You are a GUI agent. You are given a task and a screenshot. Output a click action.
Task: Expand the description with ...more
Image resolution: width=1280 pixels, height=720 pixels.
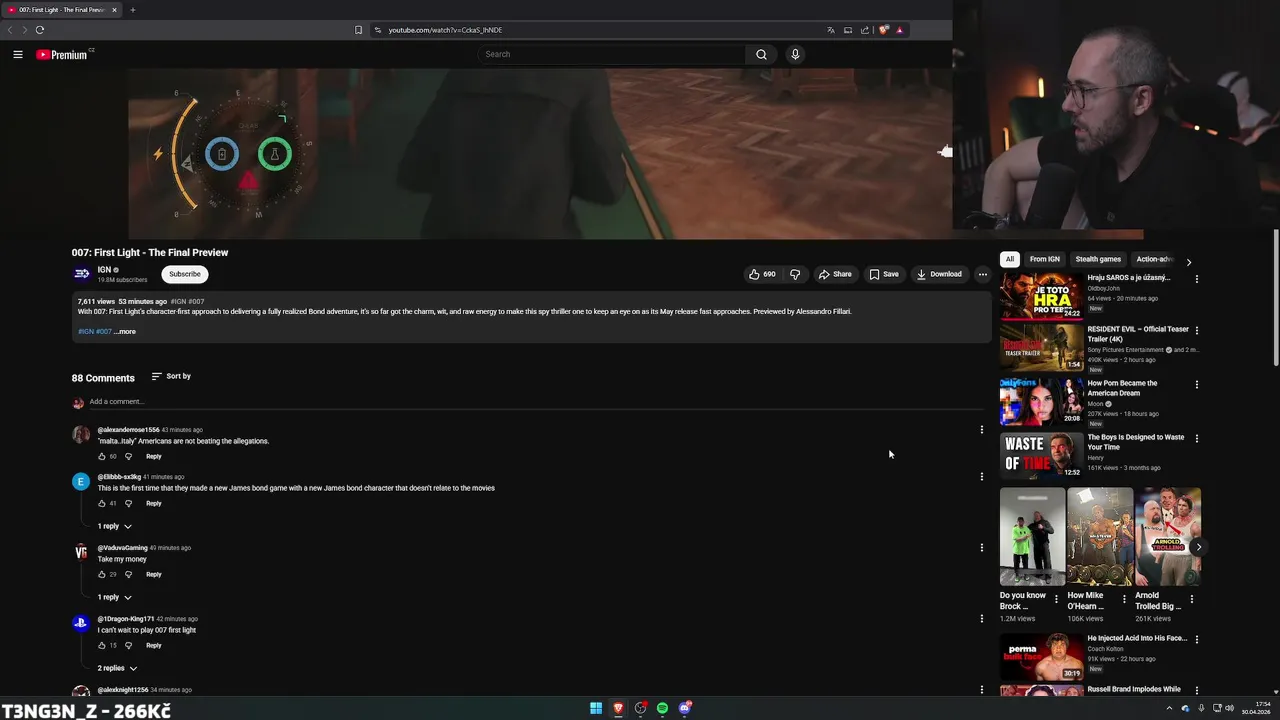(125, 331)
